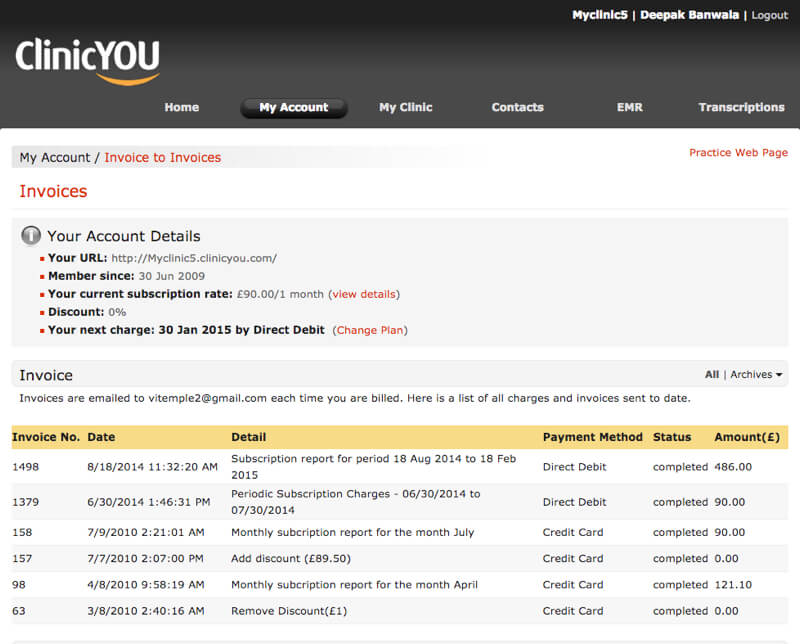800x644 pixels.
Task: Click the info icon beside Your Account Details
Action: 31,236
